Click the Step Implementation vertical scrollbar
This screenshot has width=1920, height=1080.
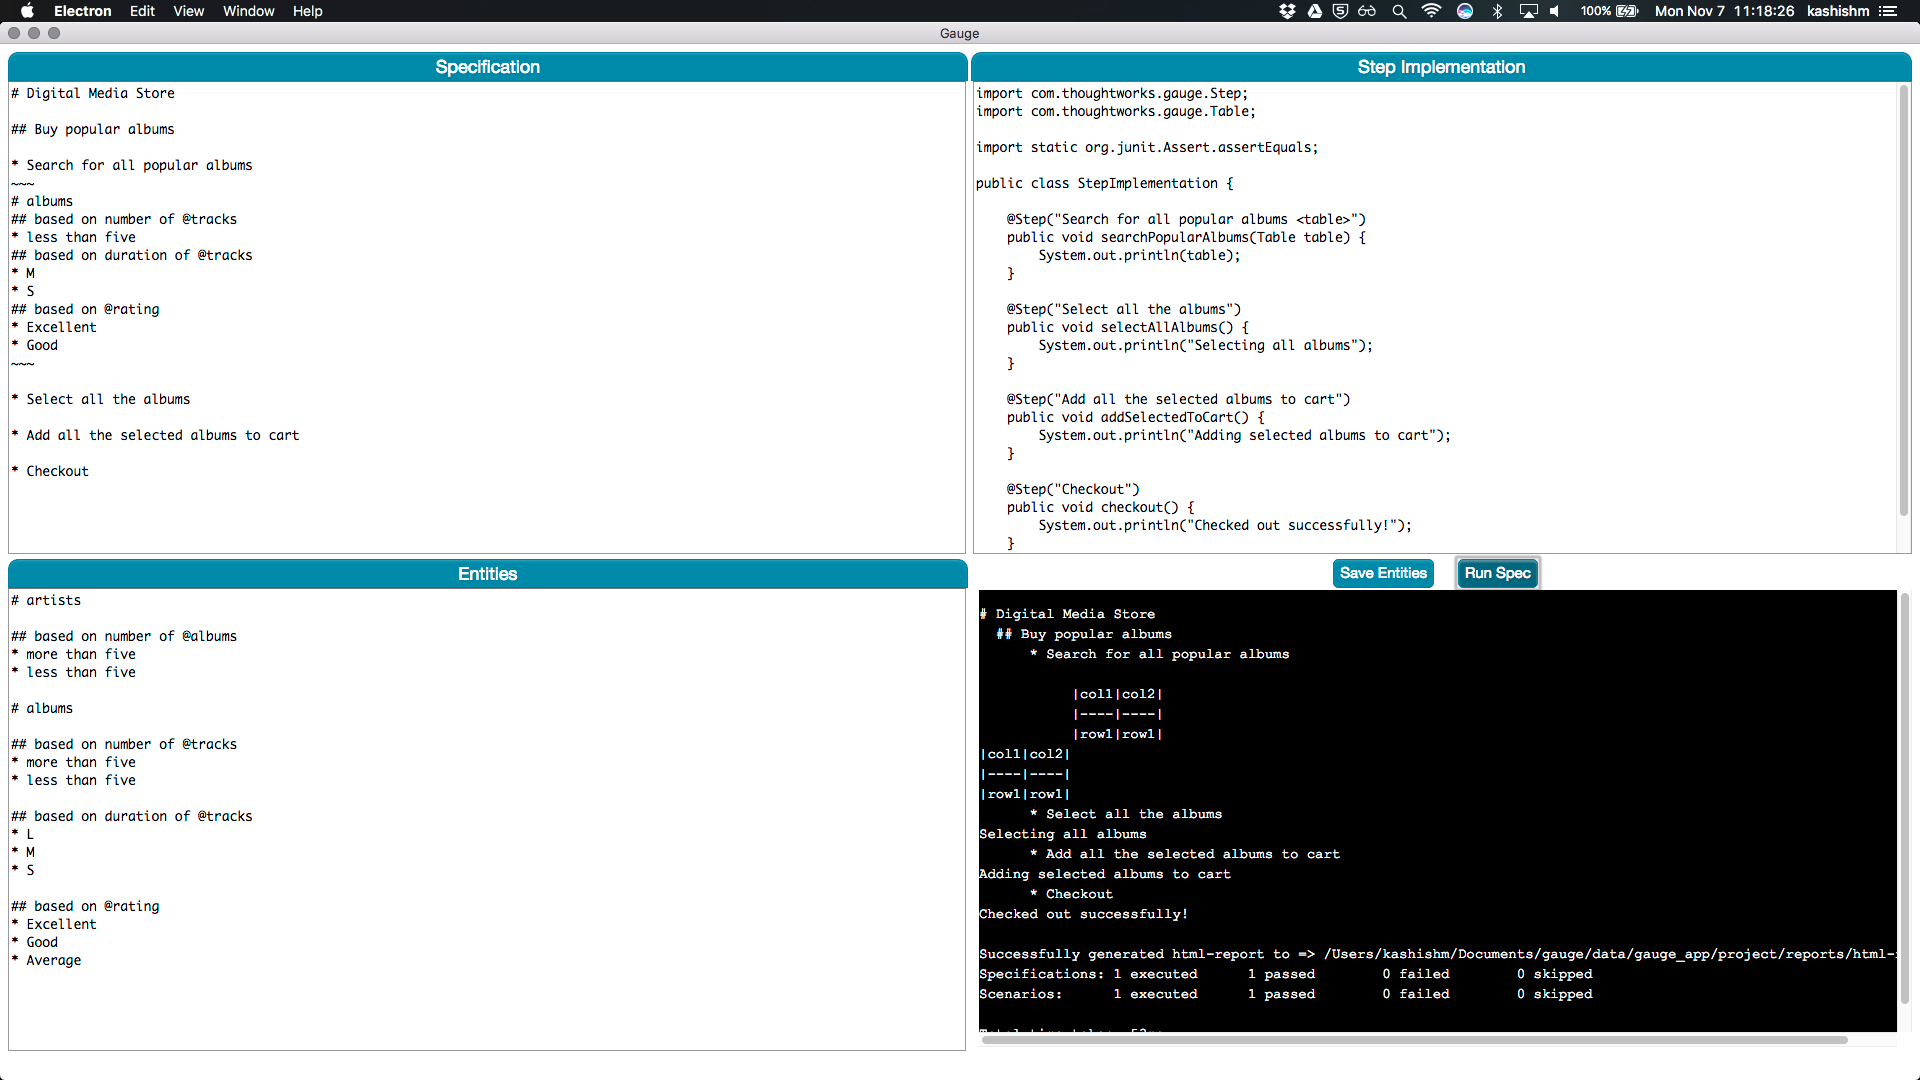tap(1903, 300)
